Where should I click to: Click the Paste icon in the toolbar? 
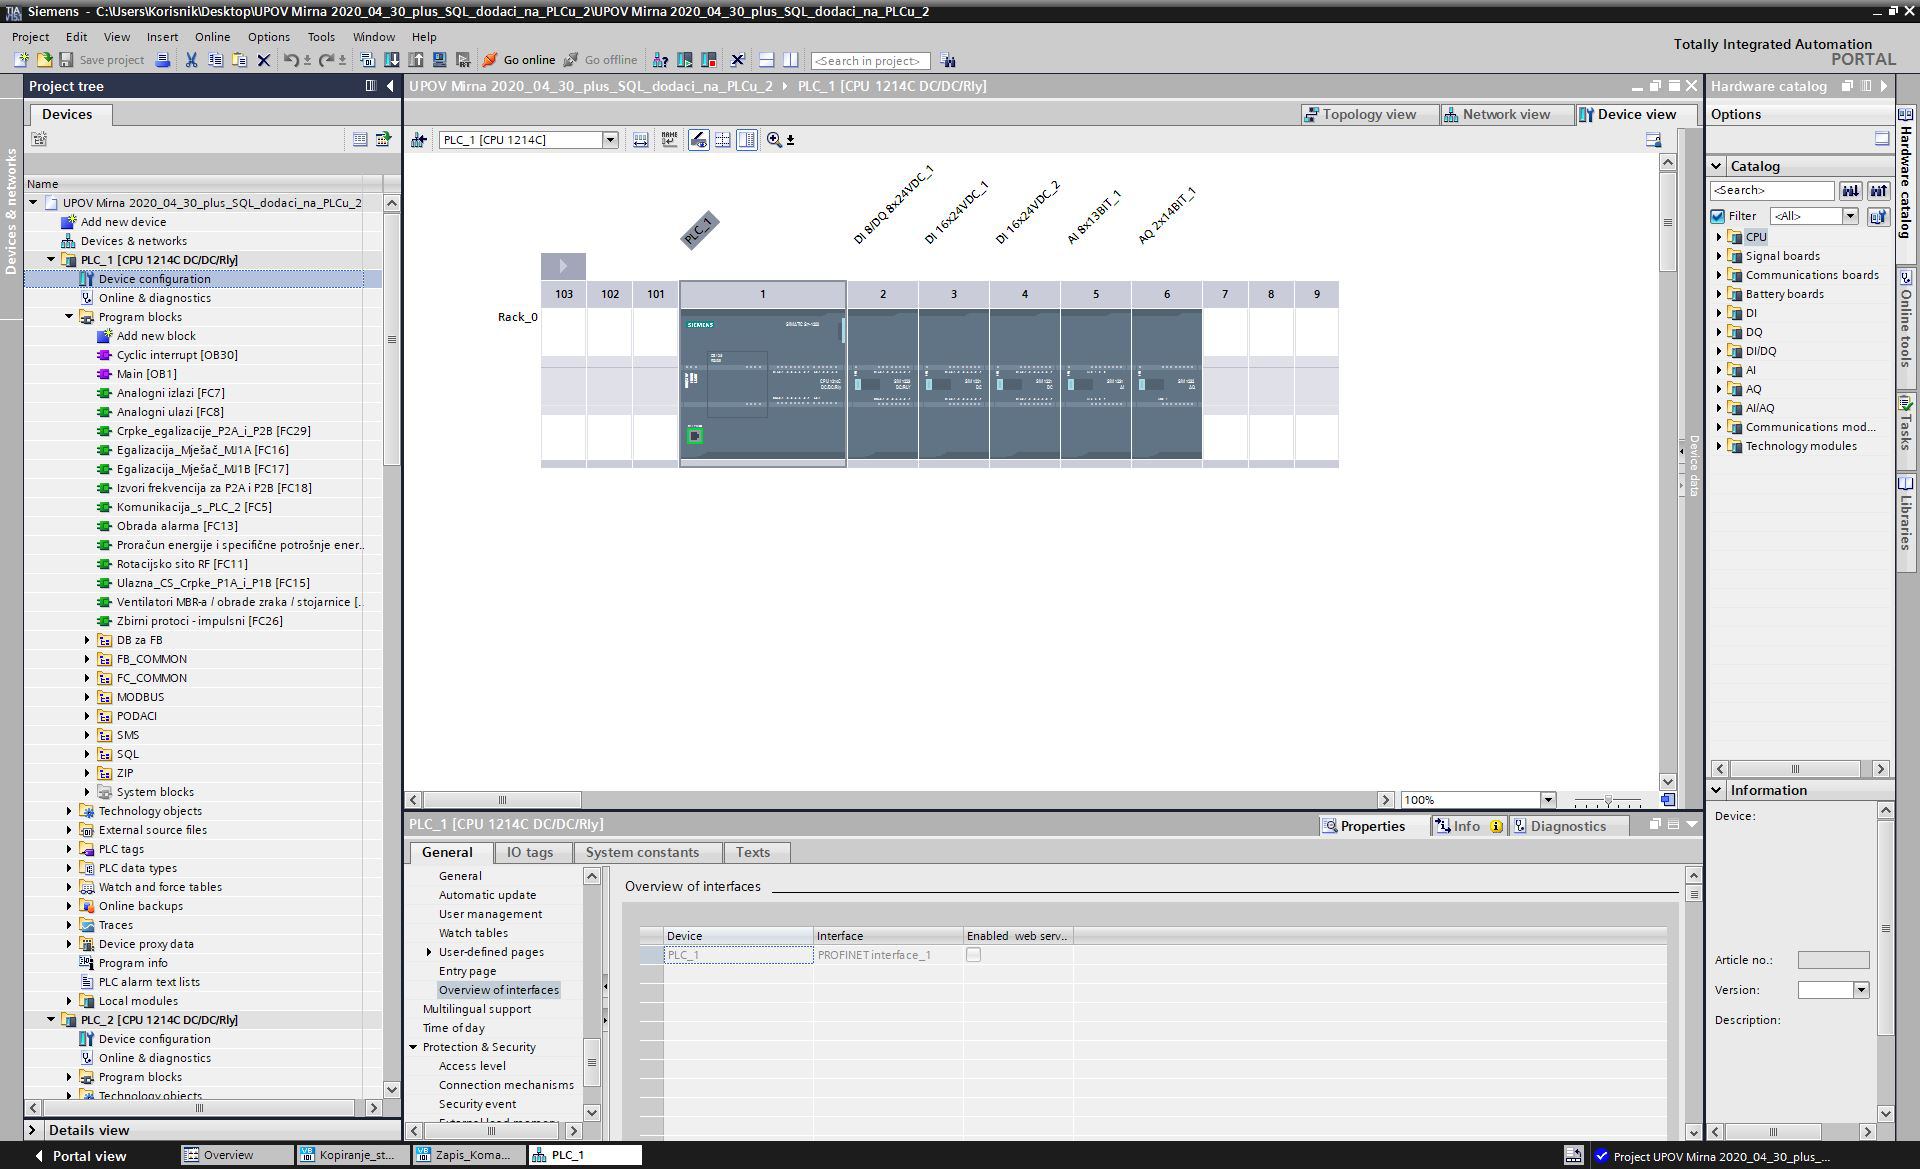(239, 60)
